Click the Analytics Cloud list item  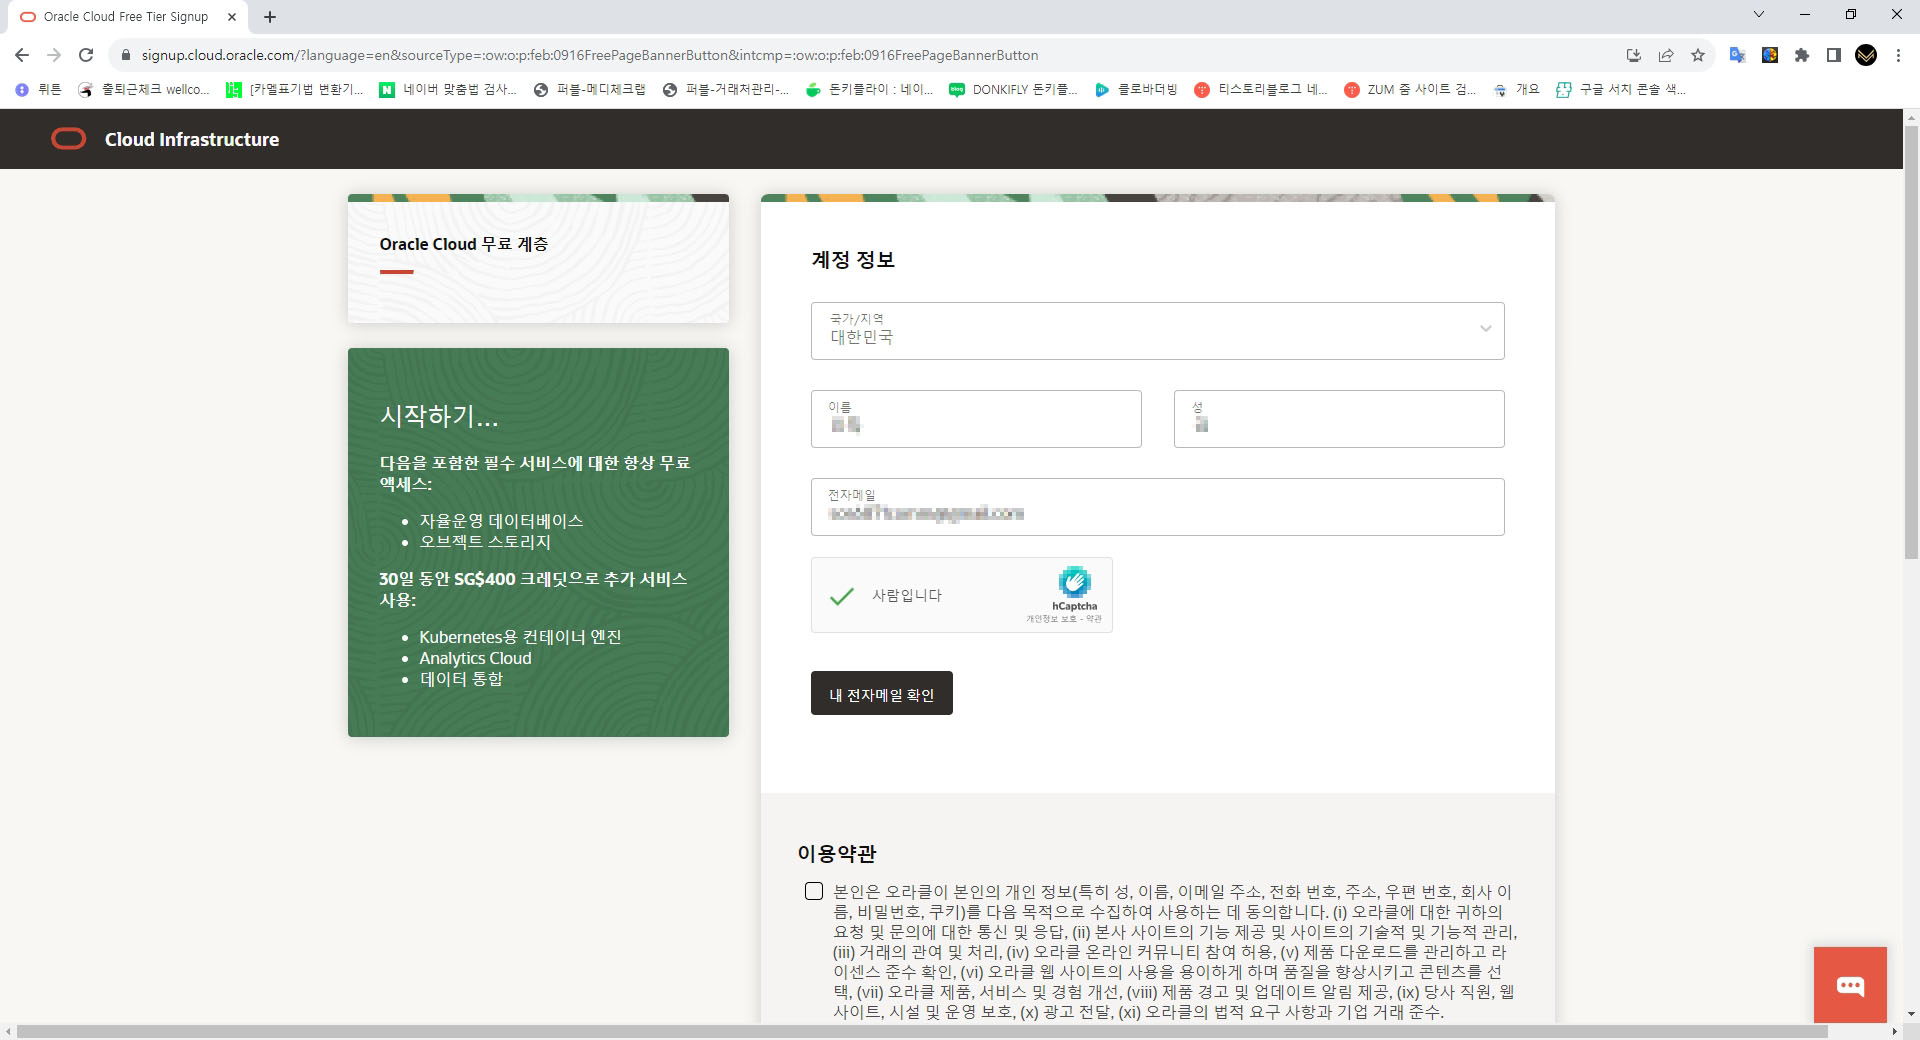[475, 658]
